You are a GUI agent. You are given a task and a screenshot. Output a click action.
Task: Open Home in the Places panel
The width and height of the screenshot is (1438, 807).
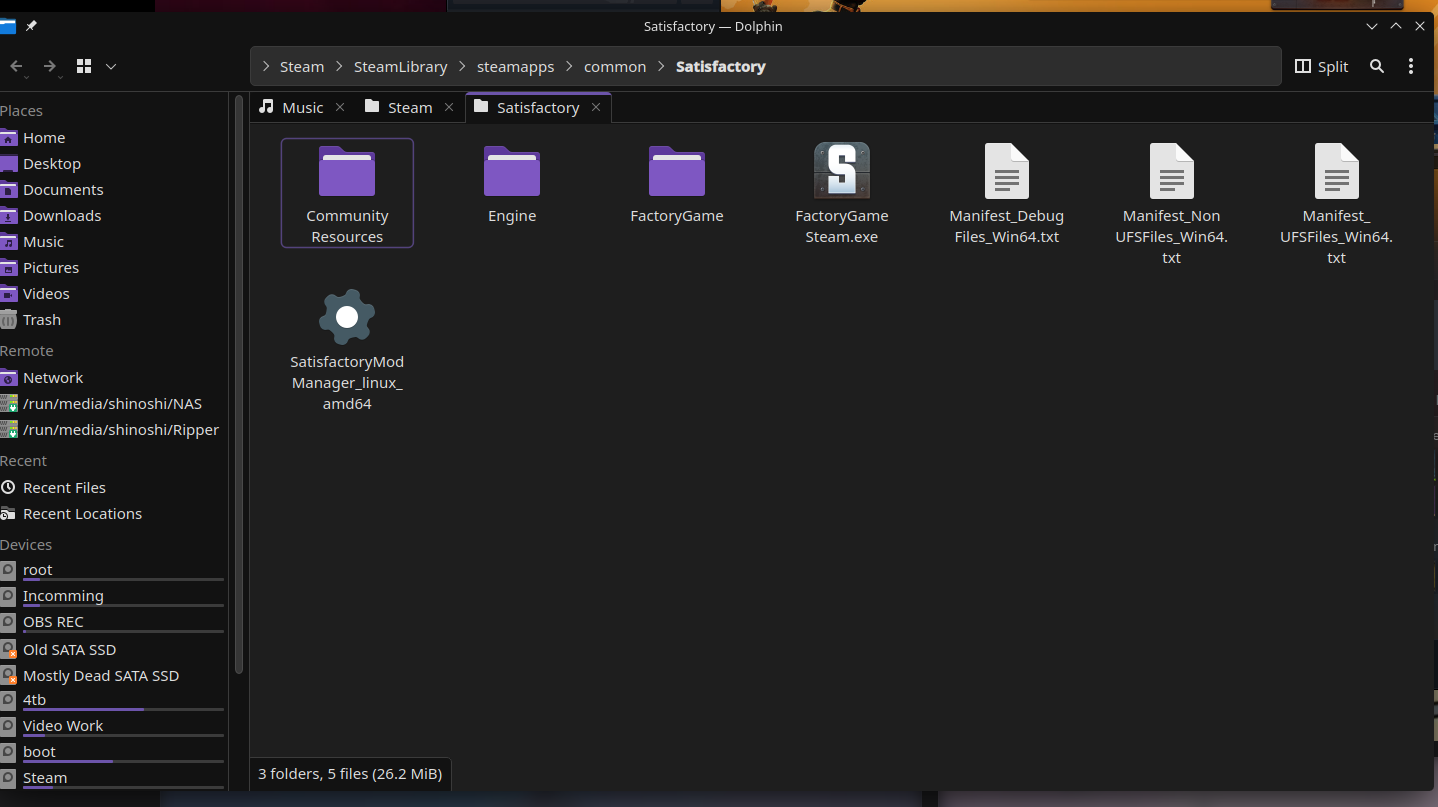pyautogui.click(x=112, y=138)
